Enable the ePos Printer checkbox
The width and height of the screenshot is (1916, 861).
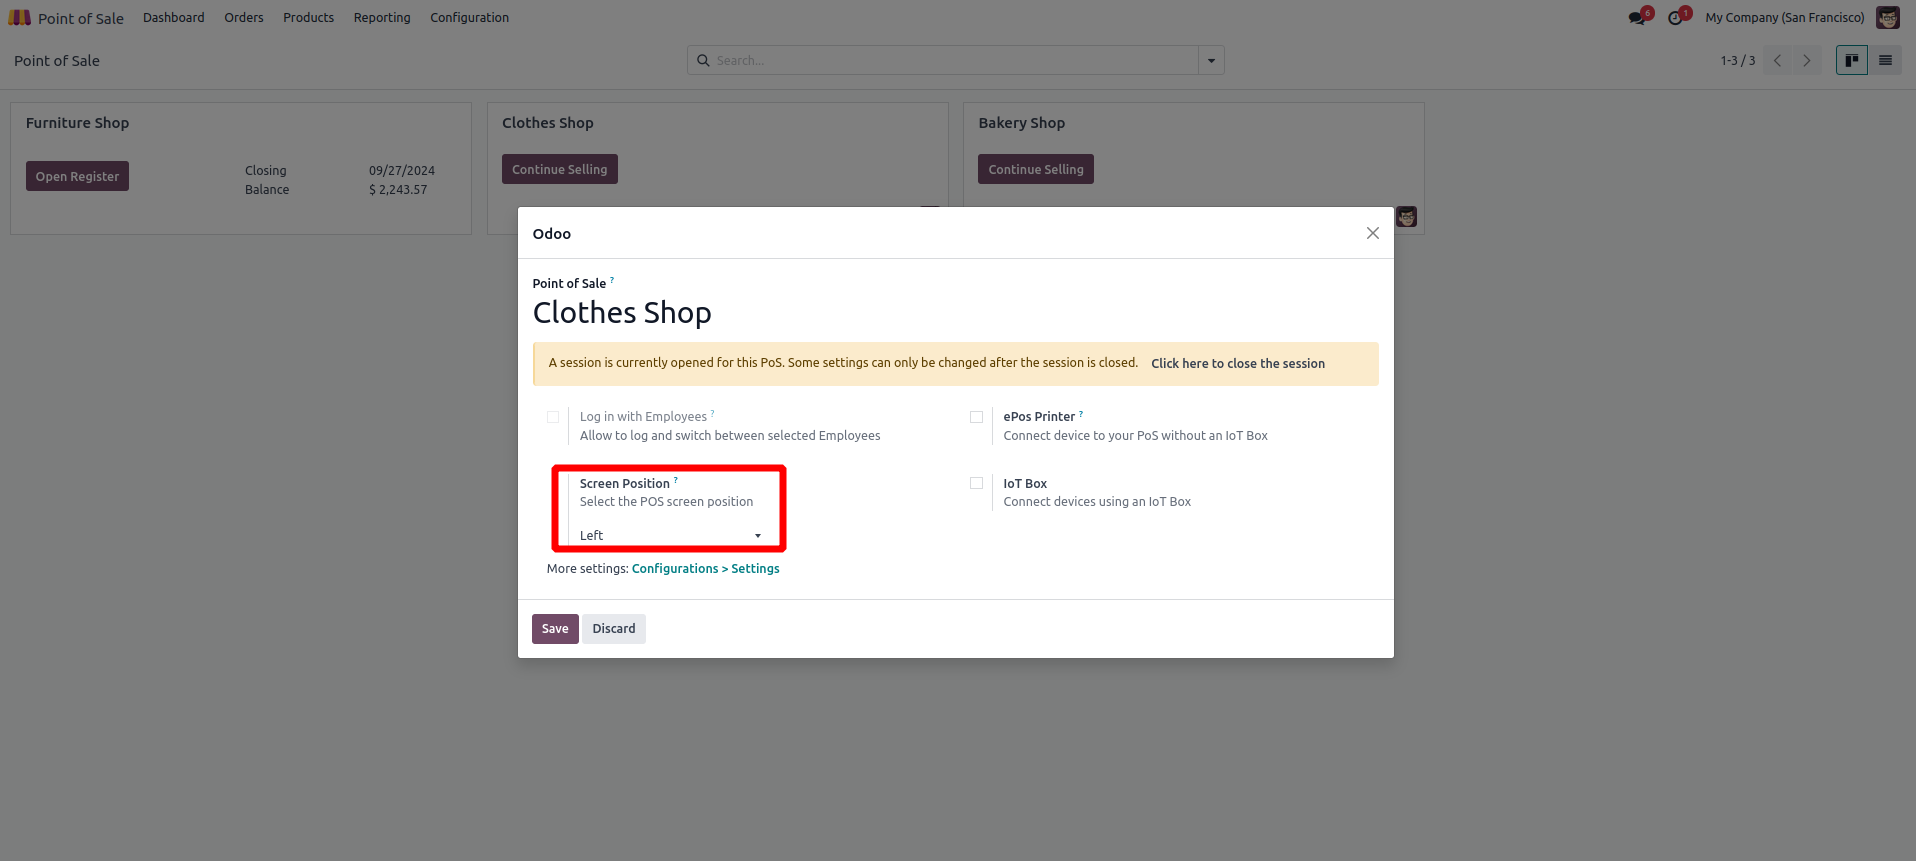[976, 417]
